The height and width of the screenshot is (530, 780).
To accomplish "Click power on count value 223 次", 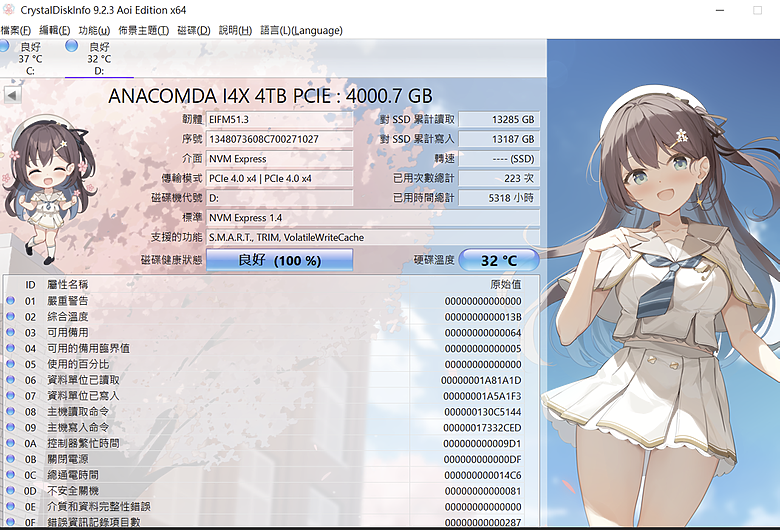I will point(499,178).
